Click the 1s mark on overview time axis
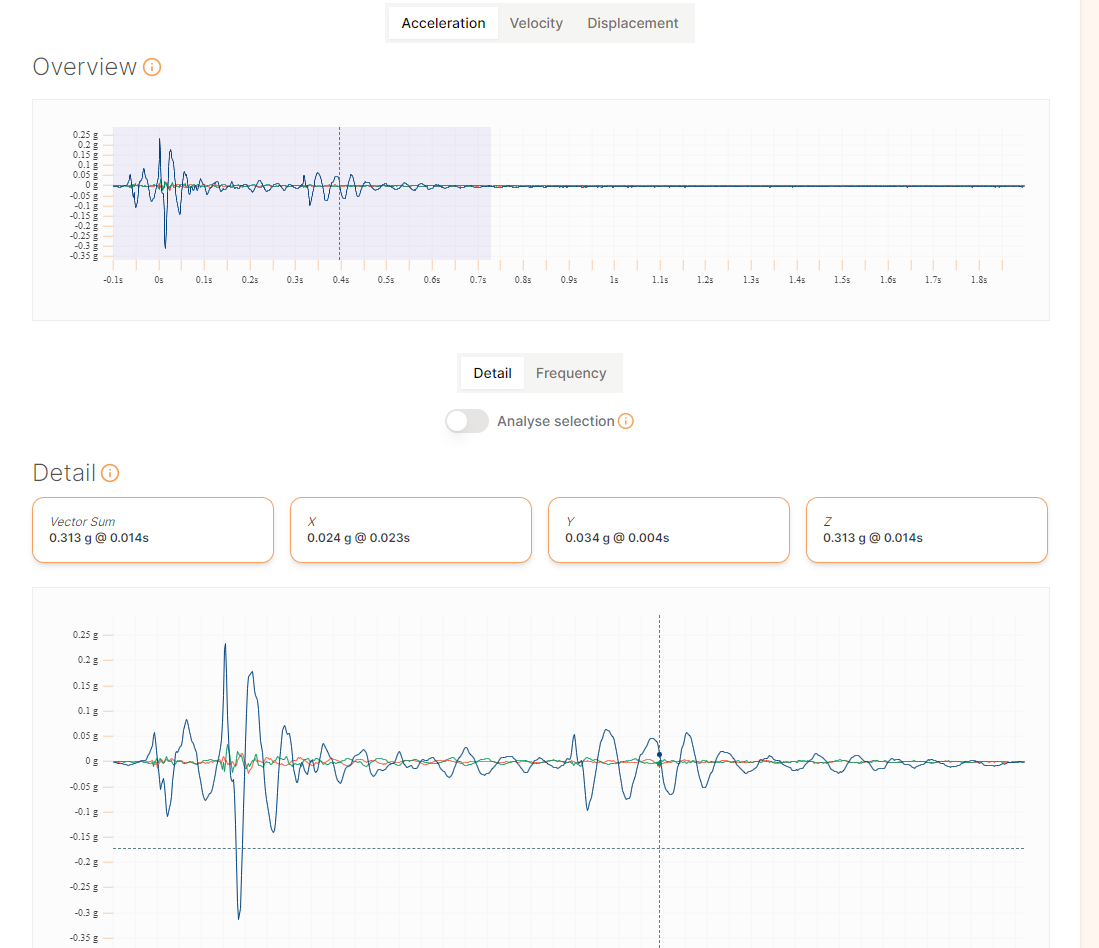The image size is (1099, 948). (x=614, y=280)
